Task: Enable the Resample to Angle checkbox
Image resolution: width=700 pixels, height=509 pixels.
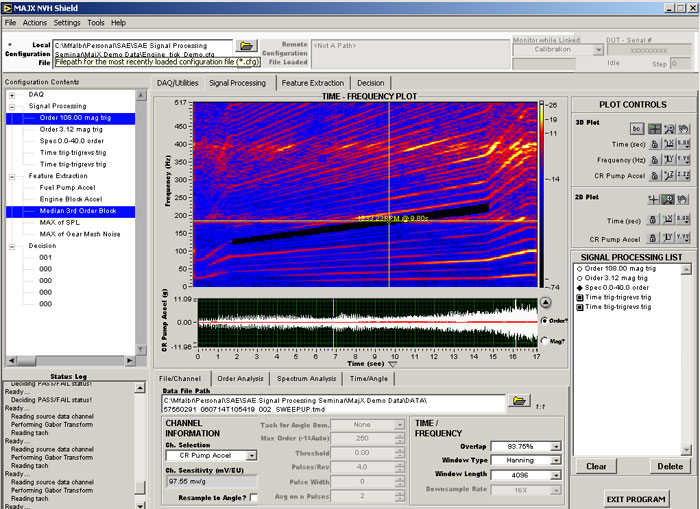Action: 253,497
